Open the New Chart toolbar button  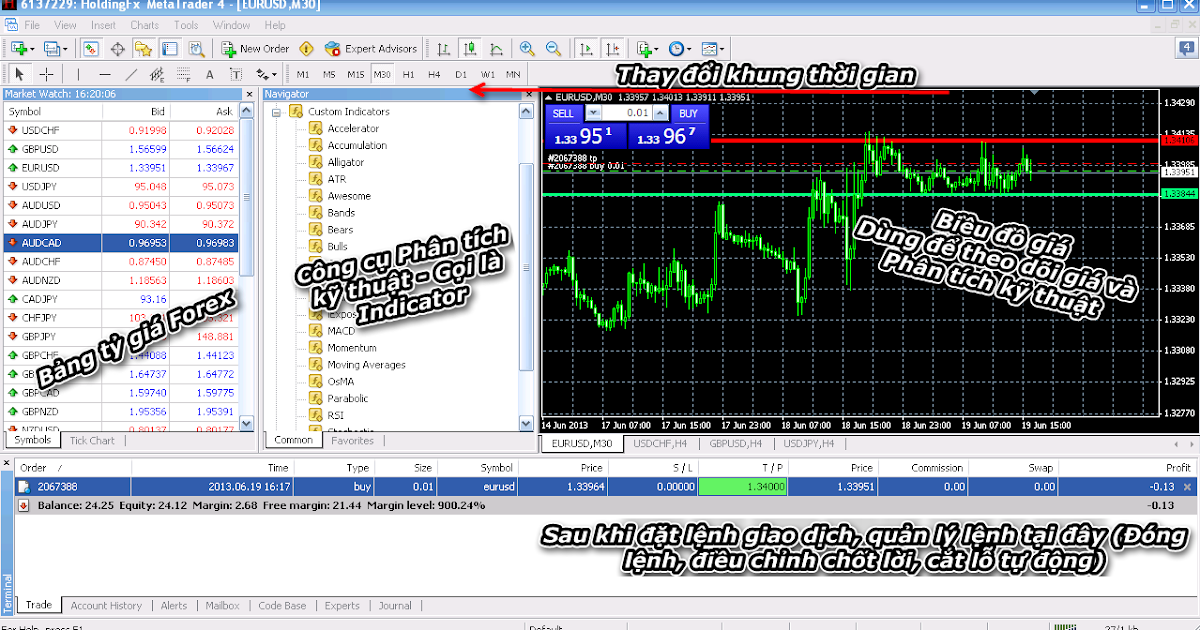[x=23, y=48]
